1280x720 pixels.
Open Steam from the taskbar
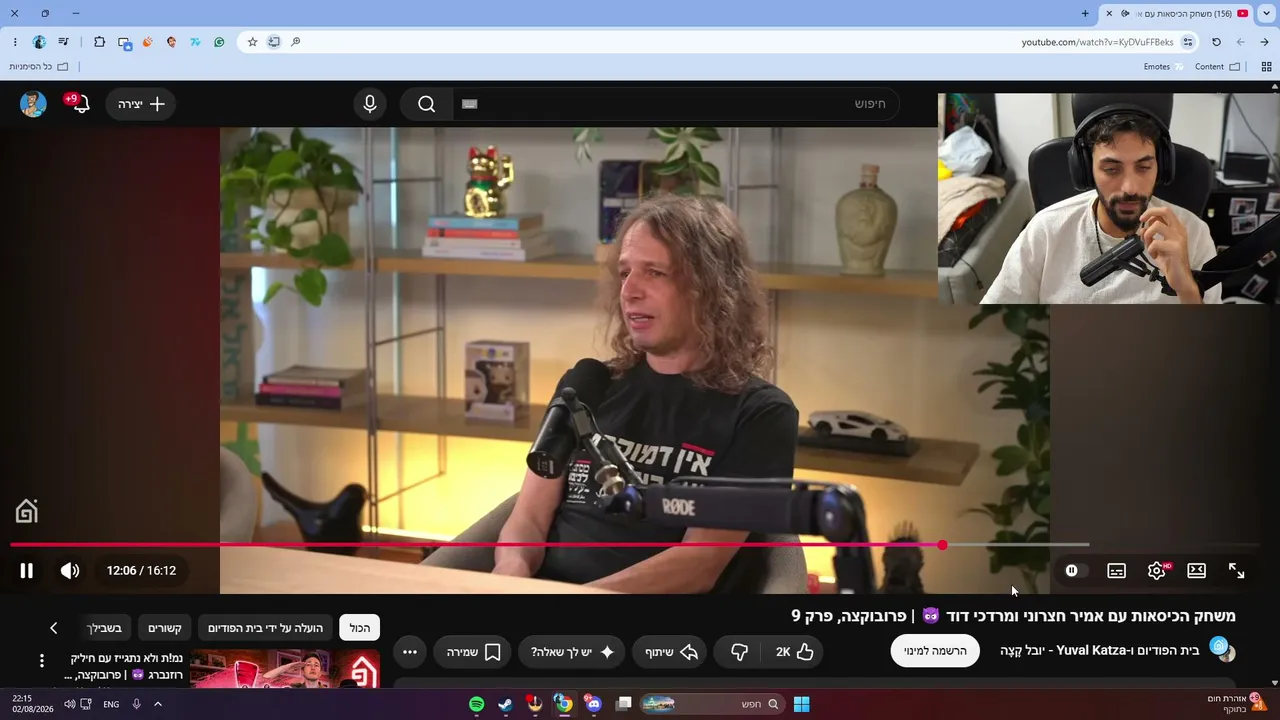point(506,704)
